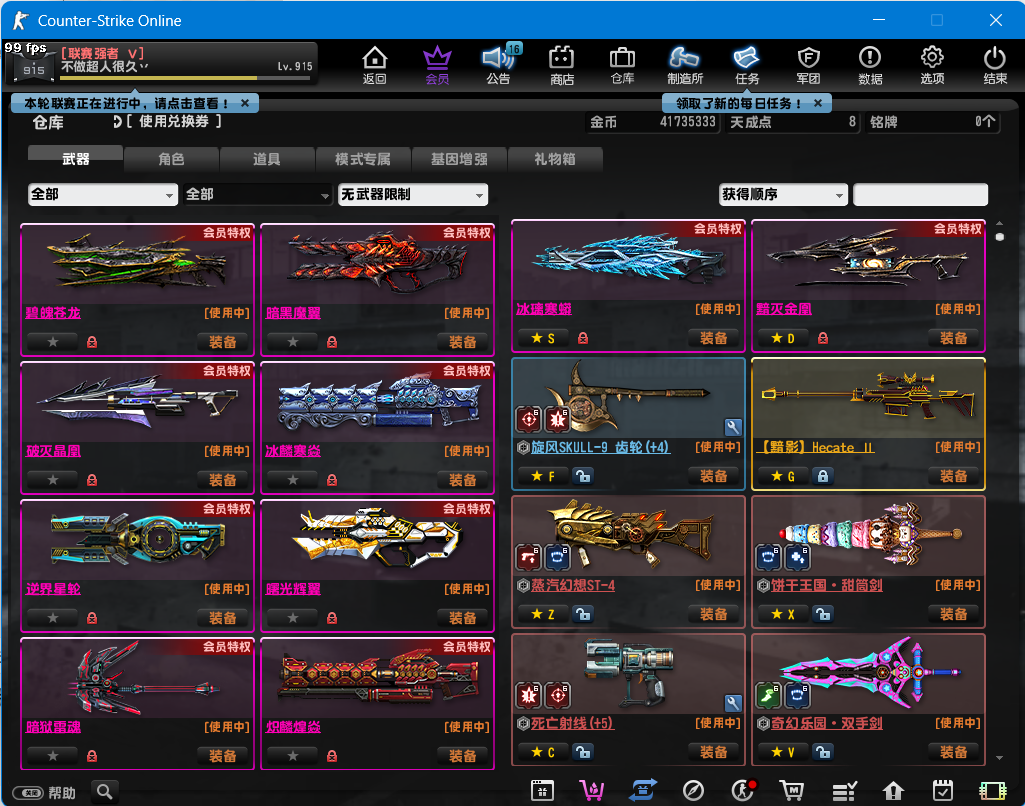
Task: Open the M shopping cart icon
Action: tap(792, 791)
